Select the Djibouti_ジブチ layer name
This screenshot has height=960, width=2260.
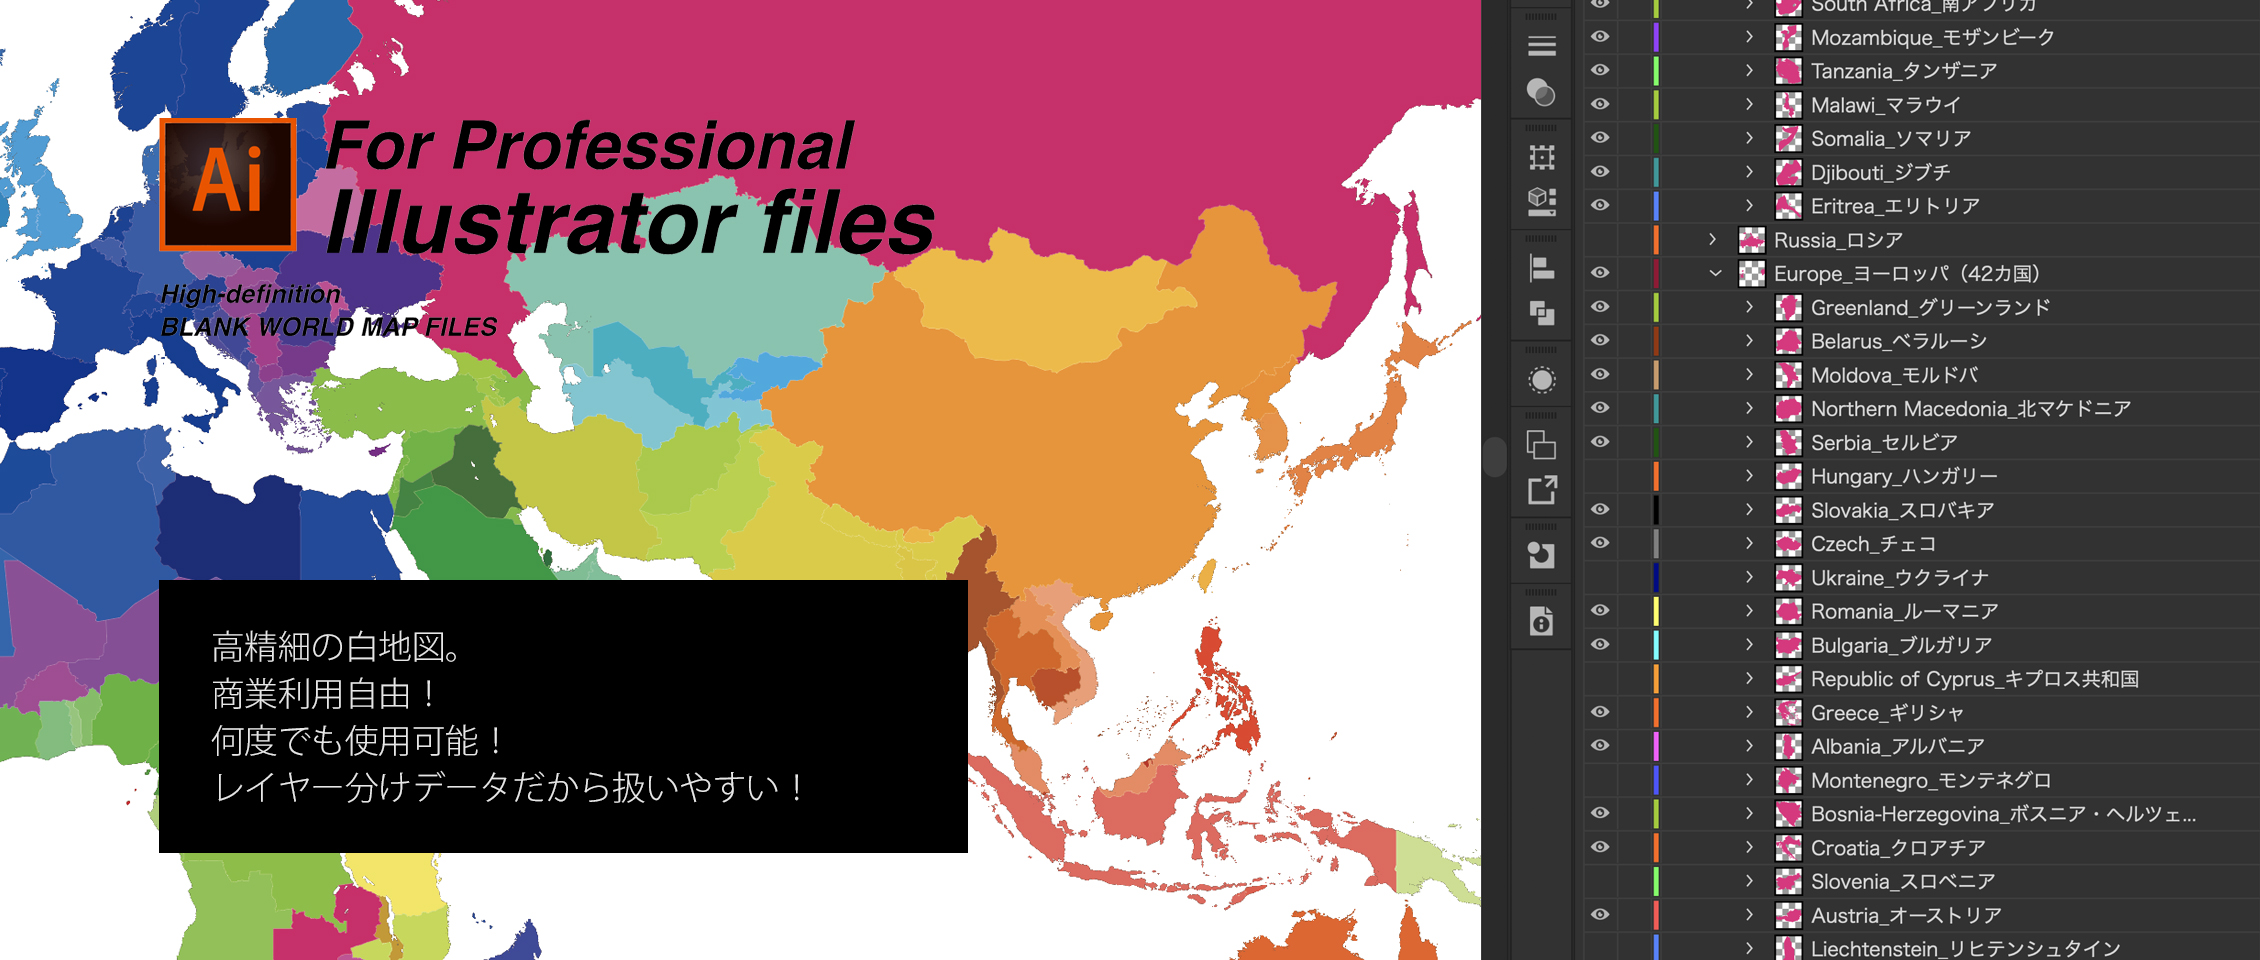(1880, 173)
